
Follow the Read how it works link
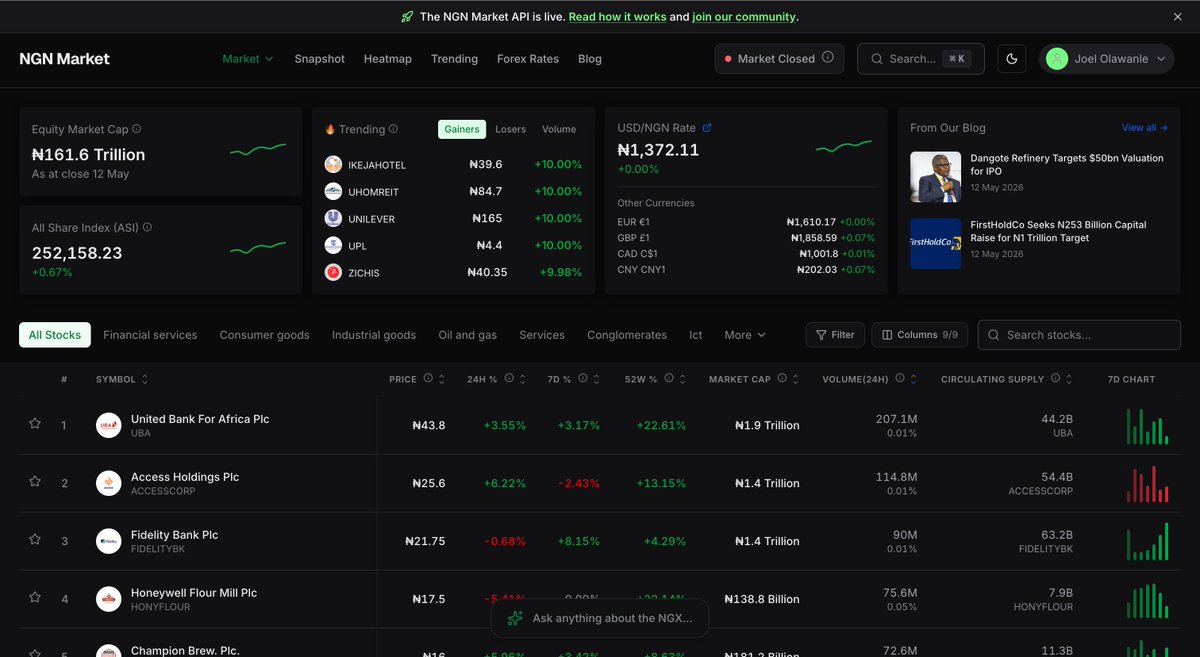click(x=617, y=17)
